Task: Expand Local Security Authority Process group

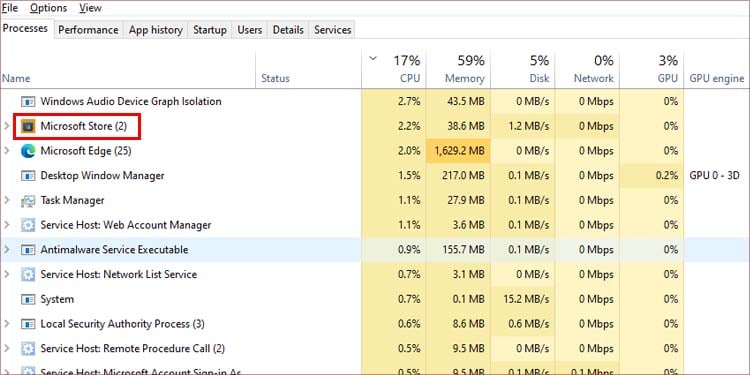Action: pyautogui.click(x=7, y=324)
